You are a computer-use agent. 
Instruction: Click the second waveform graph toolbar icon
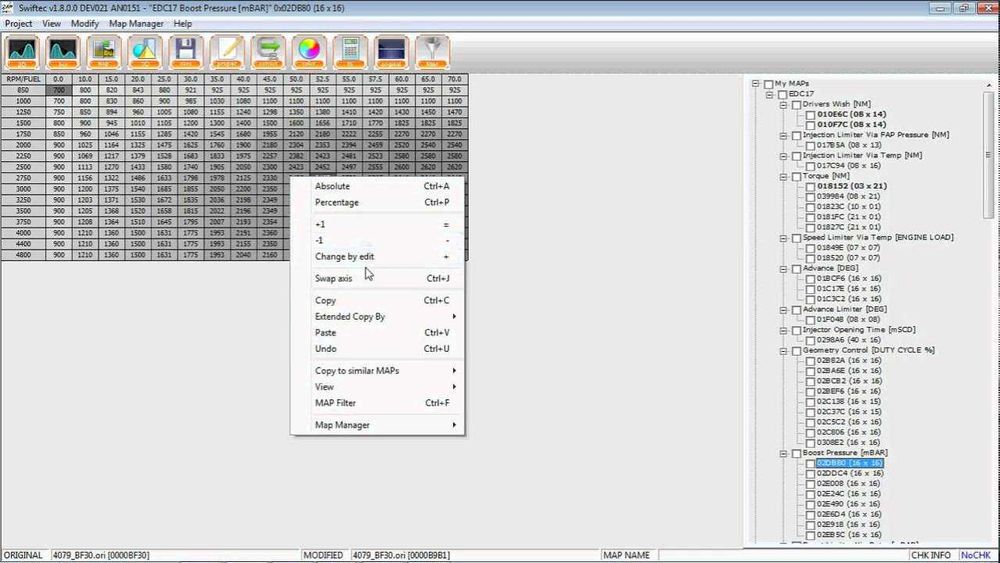coord(62,52)
